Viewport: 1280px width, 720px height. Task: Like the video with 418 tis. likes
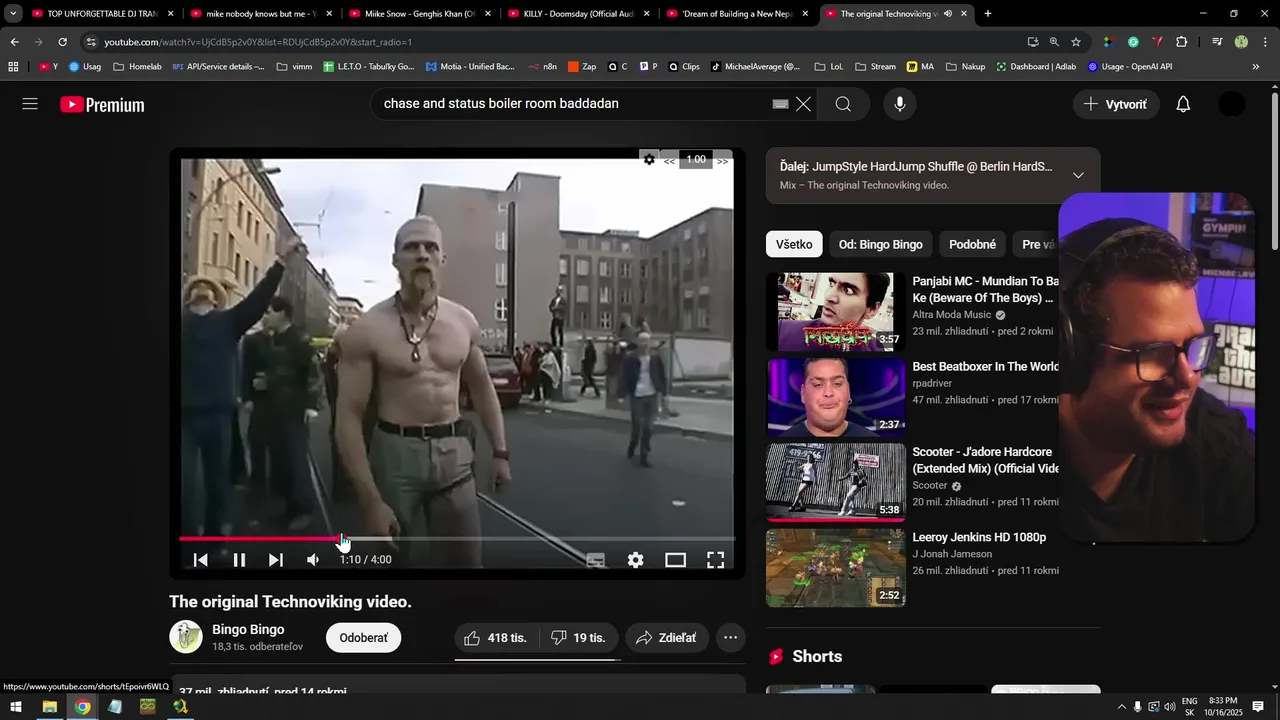click(496, 638)
